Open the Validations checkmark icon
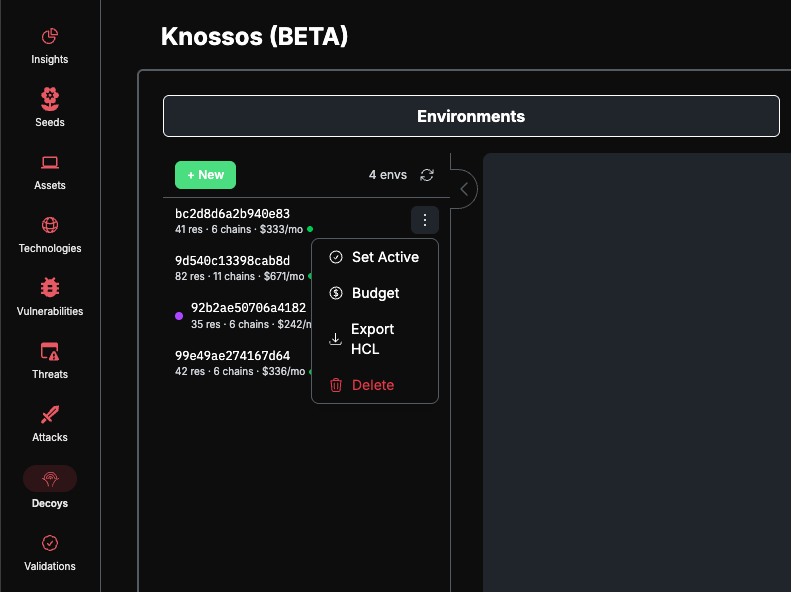Image resolution: width=791 pixels, height=592 pixels. [x=49, y=543]
